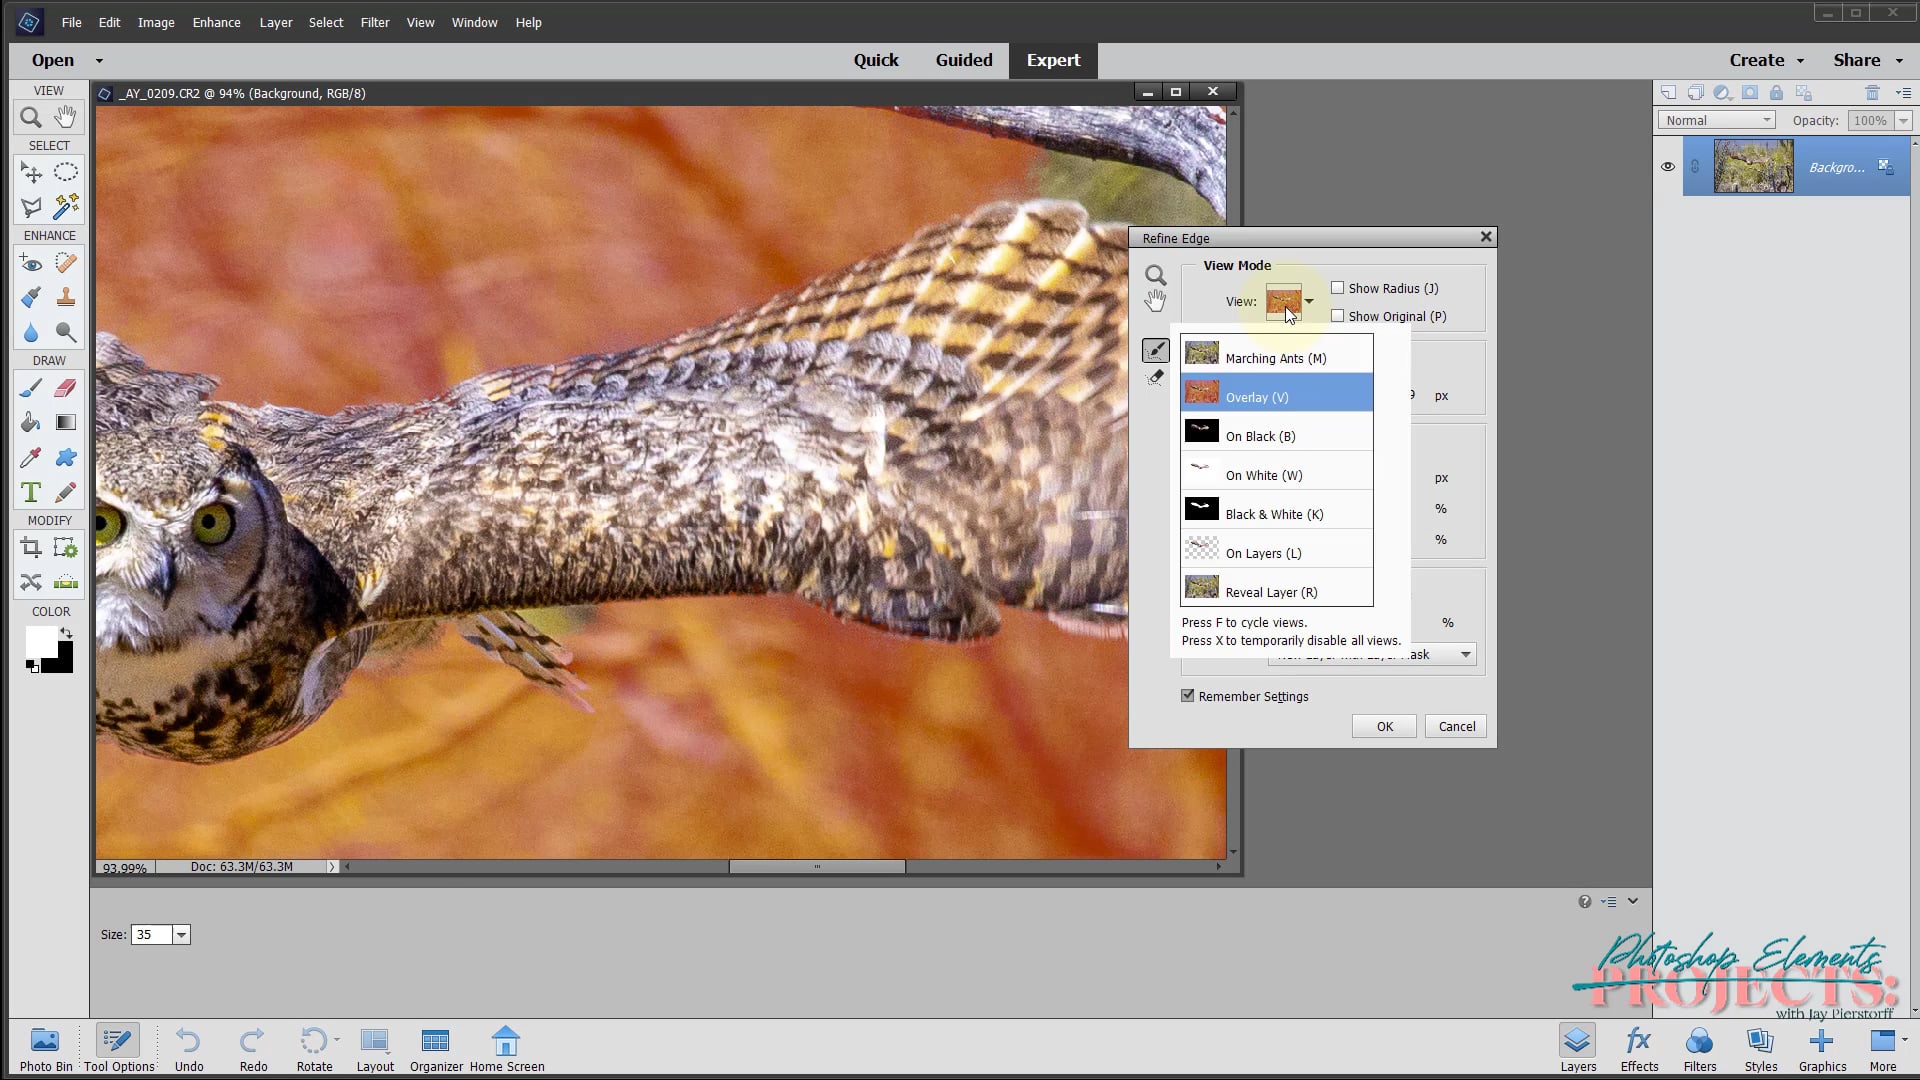Open the Organizer from the taskbar
Screen dimensions: 1920x1080
(436, 1048)
